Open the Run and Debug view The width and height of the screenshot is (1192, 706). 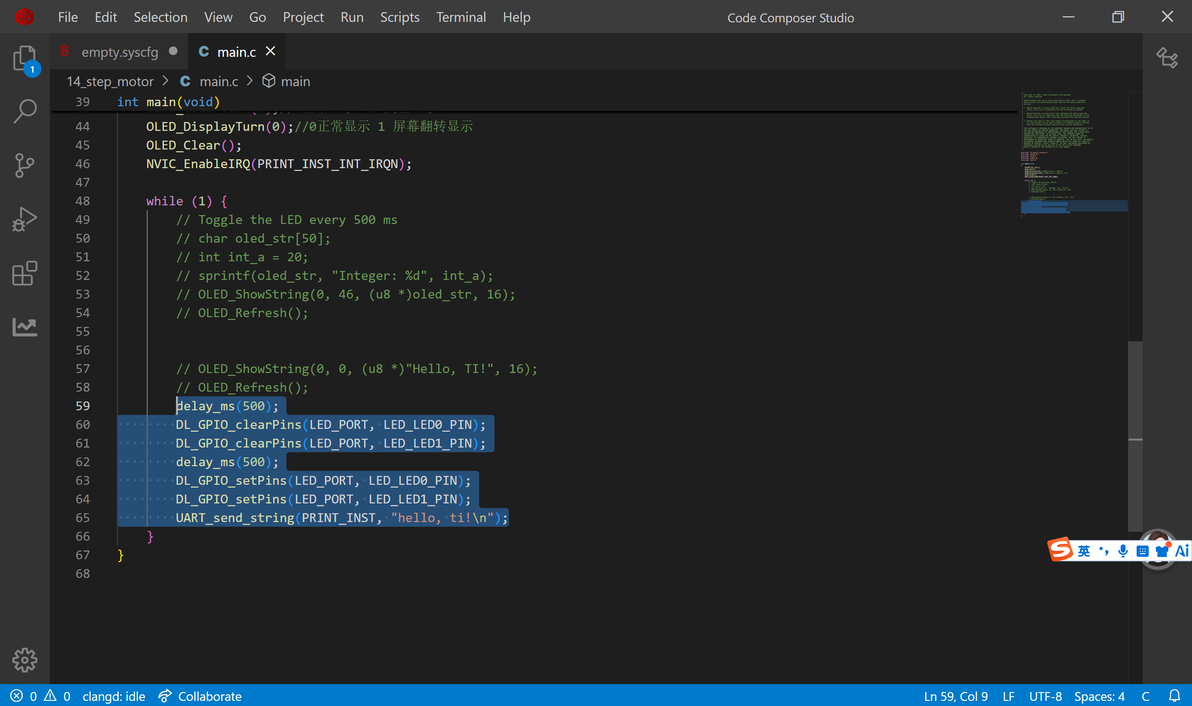[x=25, y=219]
